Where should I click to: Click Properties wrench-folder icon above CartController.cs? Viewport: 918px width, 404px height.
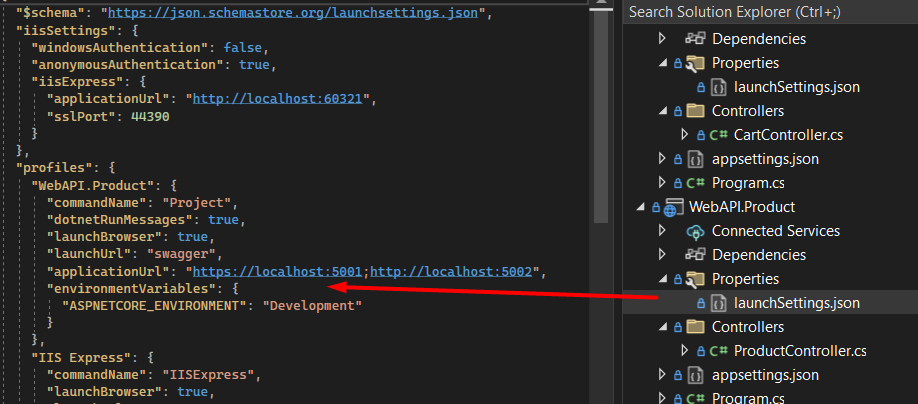(696, 63)
